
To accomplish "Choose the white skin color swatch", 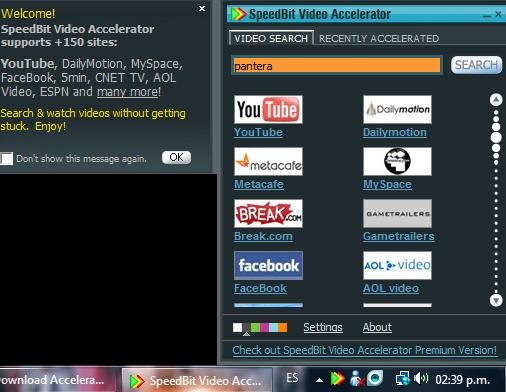I will point(237,328).
